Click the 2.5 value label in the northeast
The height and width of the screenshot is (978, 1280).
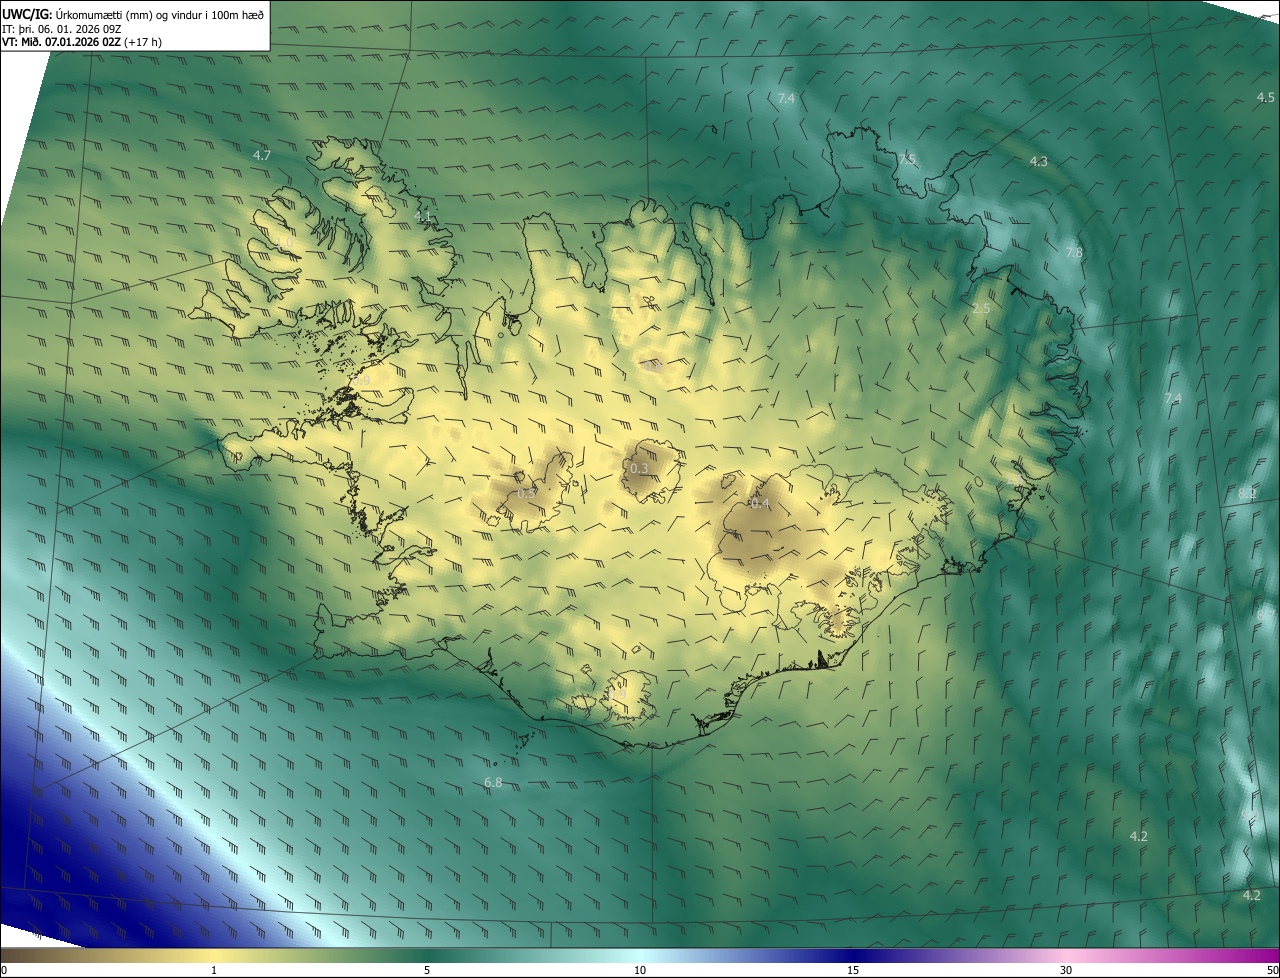pyautogui.click(x=981, y=308)
